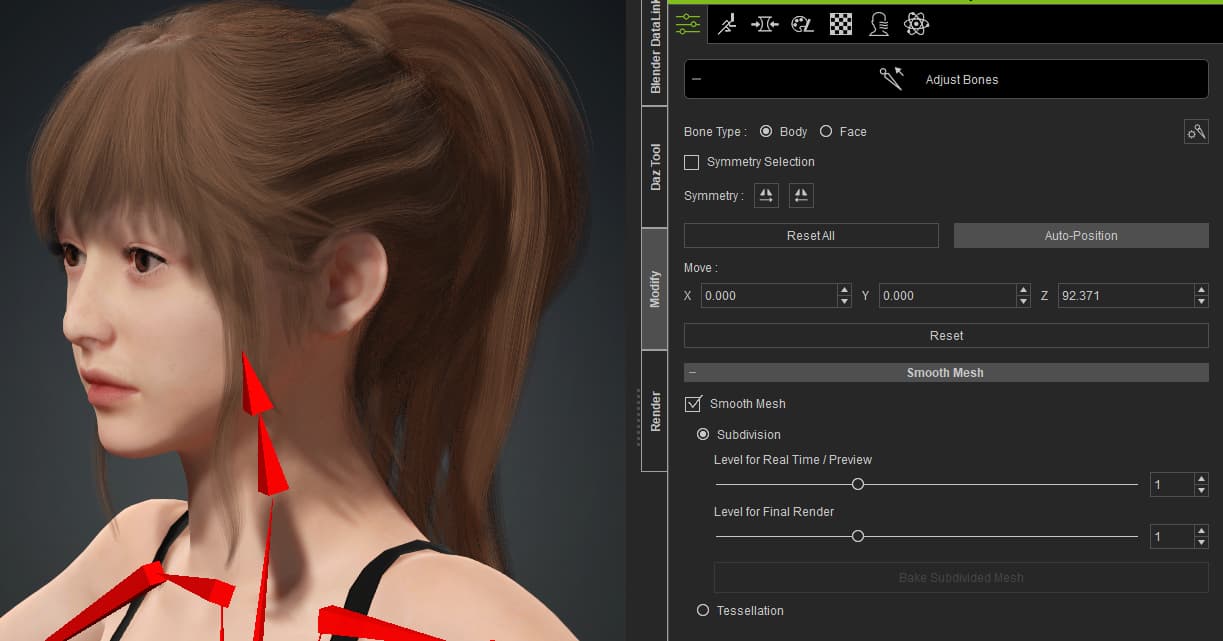This screenshot has width=1223, height=641.
Task: Collapse the Smooth Mesh section
Action: pyautogui.click(x=692, y=372)
